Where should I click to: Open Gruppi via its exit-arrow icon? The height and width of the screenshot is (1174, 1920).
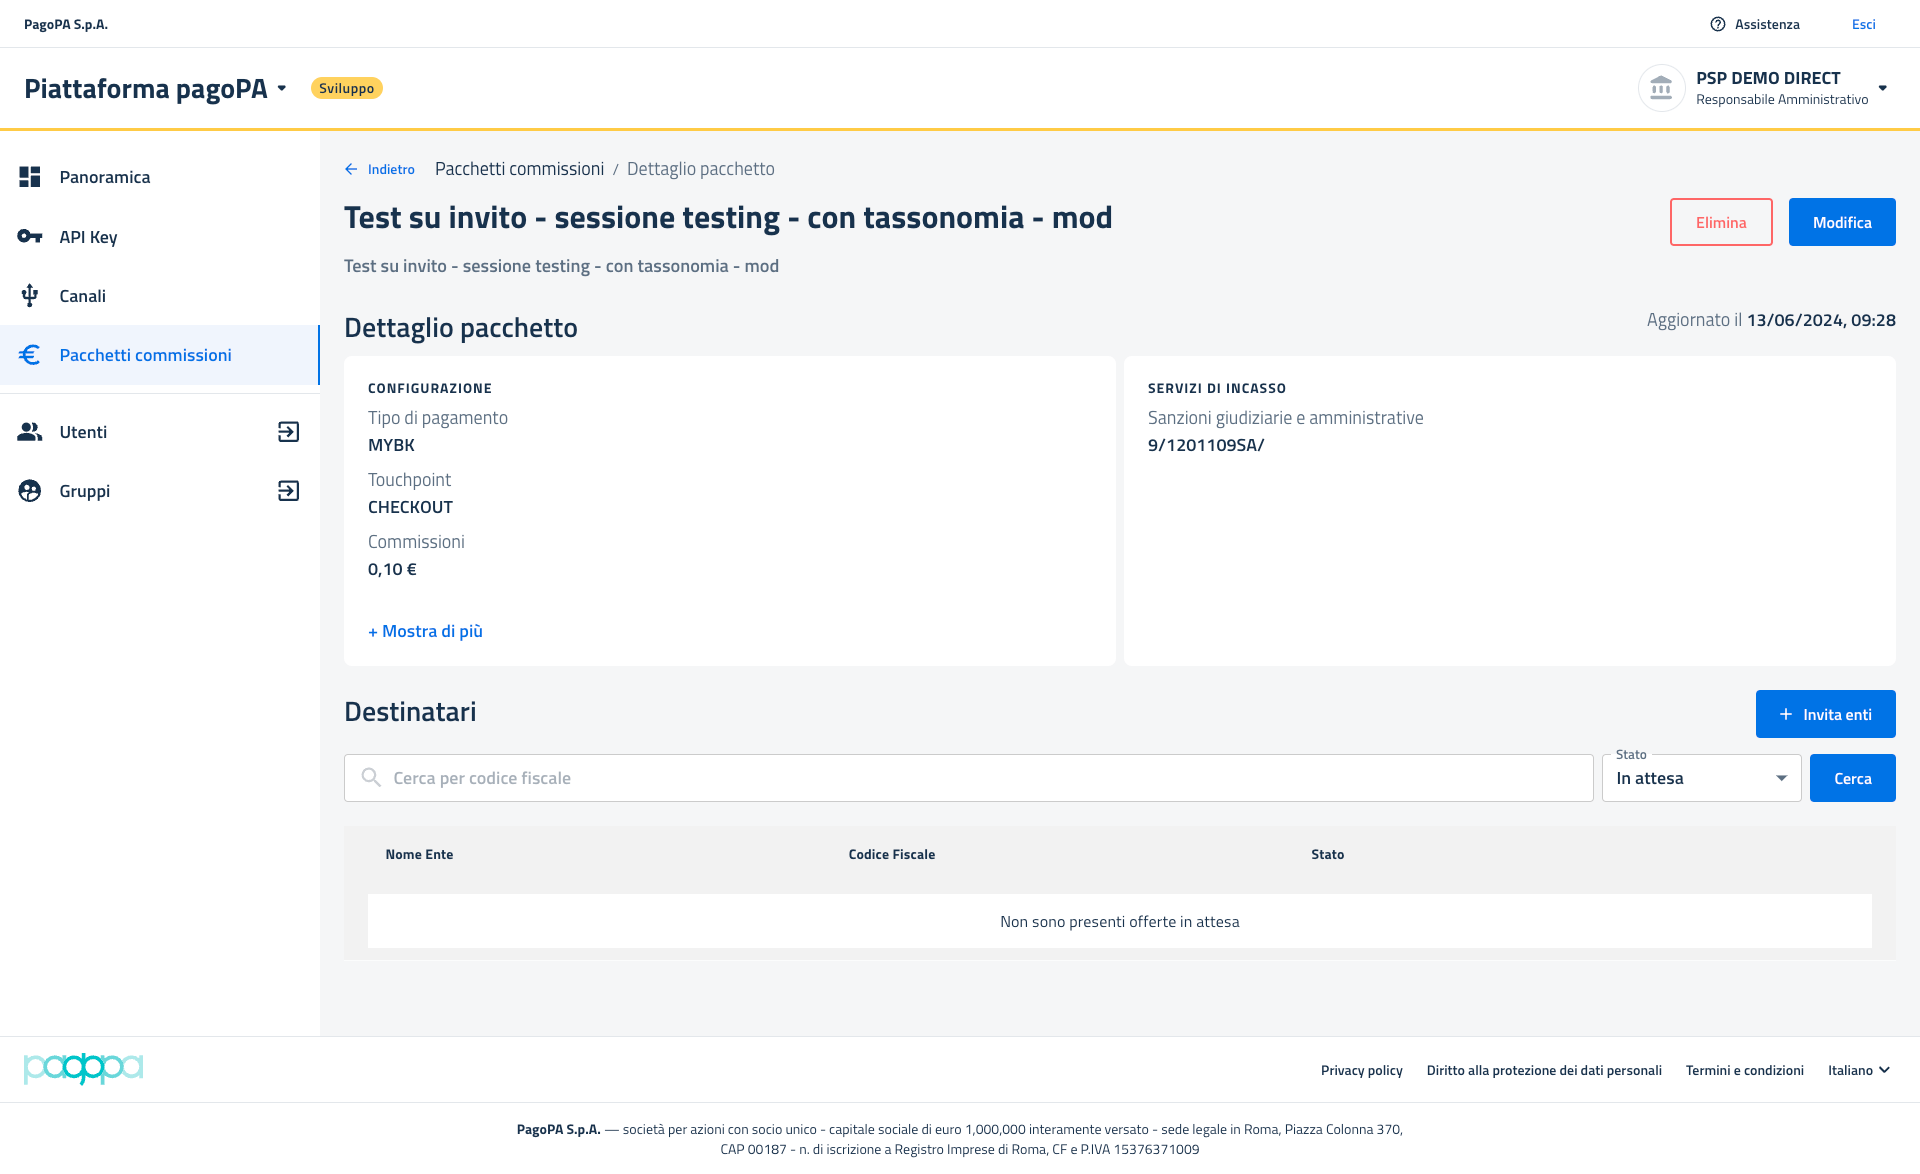point(288,491)
